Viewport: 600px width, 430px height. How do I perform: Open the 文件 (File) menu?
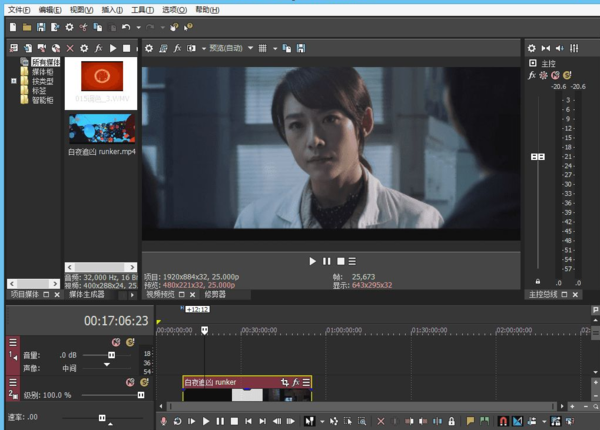pyautogui.click(x=19, y=9)
